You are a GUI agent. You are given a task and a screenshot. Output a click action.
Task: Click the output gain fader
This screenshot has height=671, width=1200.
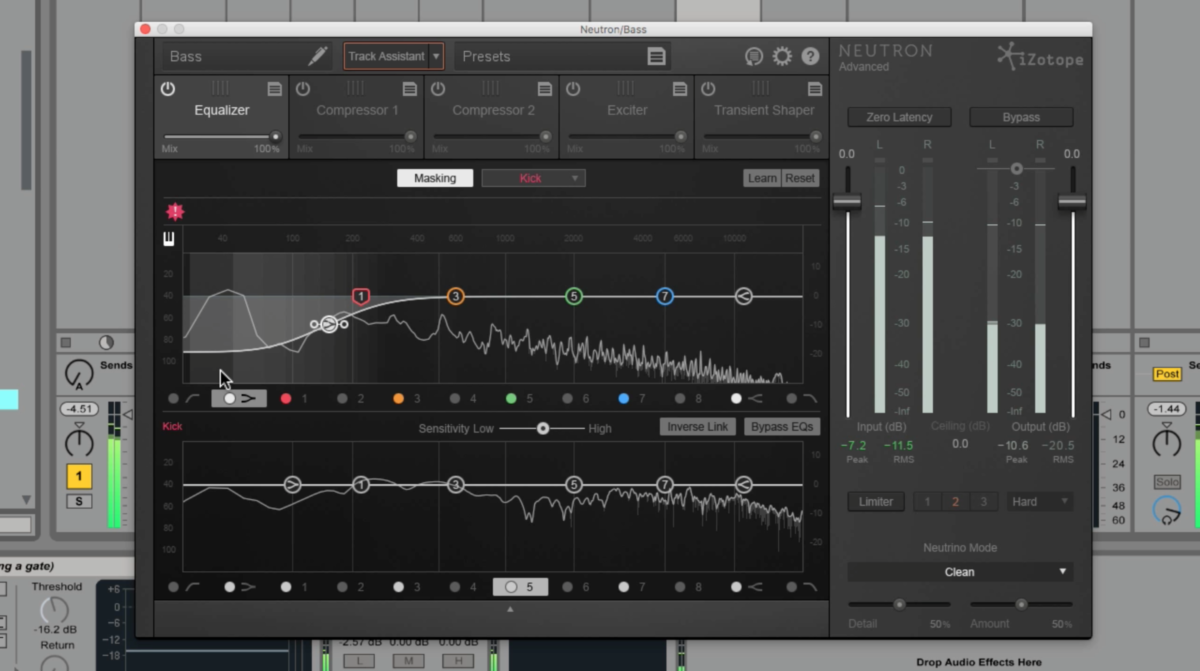click(x=1072, y=200)
